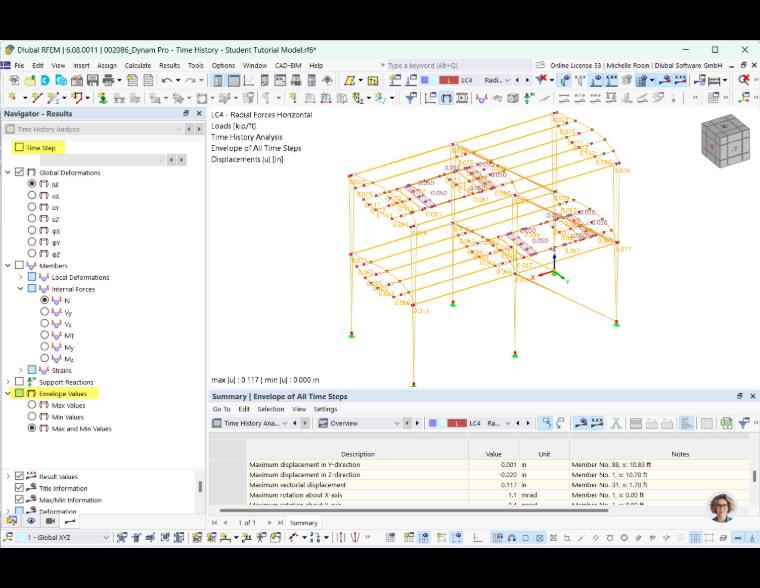
Task: Collapse the Global Deformations tree node
Action: coord(8,172)
